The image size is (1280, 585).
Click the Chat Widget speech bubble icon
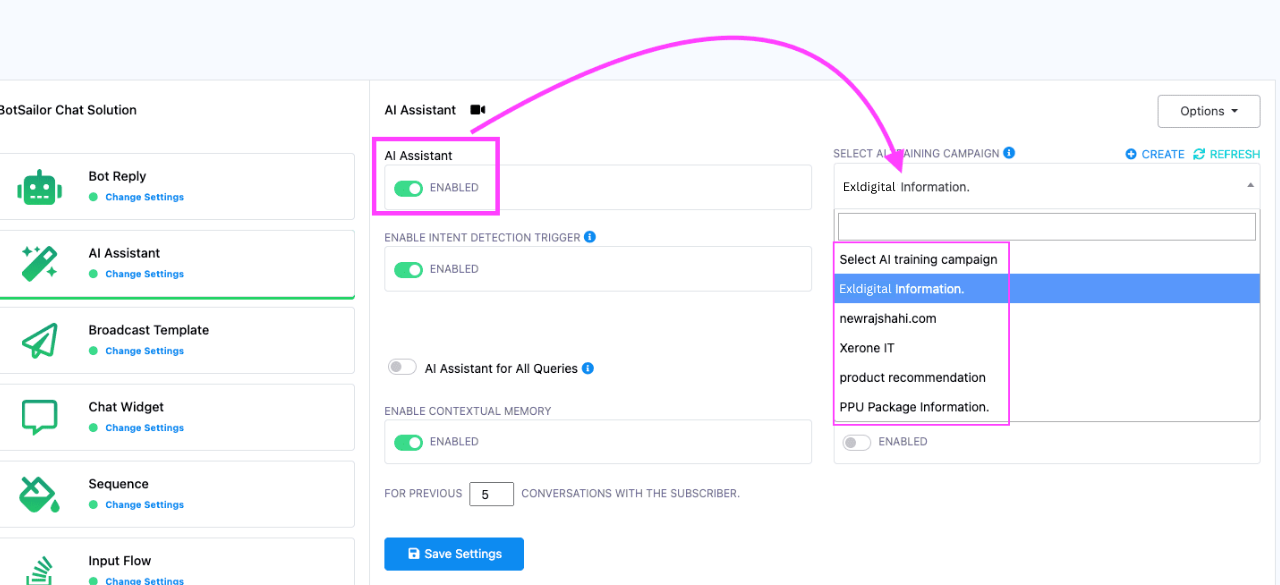click(x=40, y=417)
